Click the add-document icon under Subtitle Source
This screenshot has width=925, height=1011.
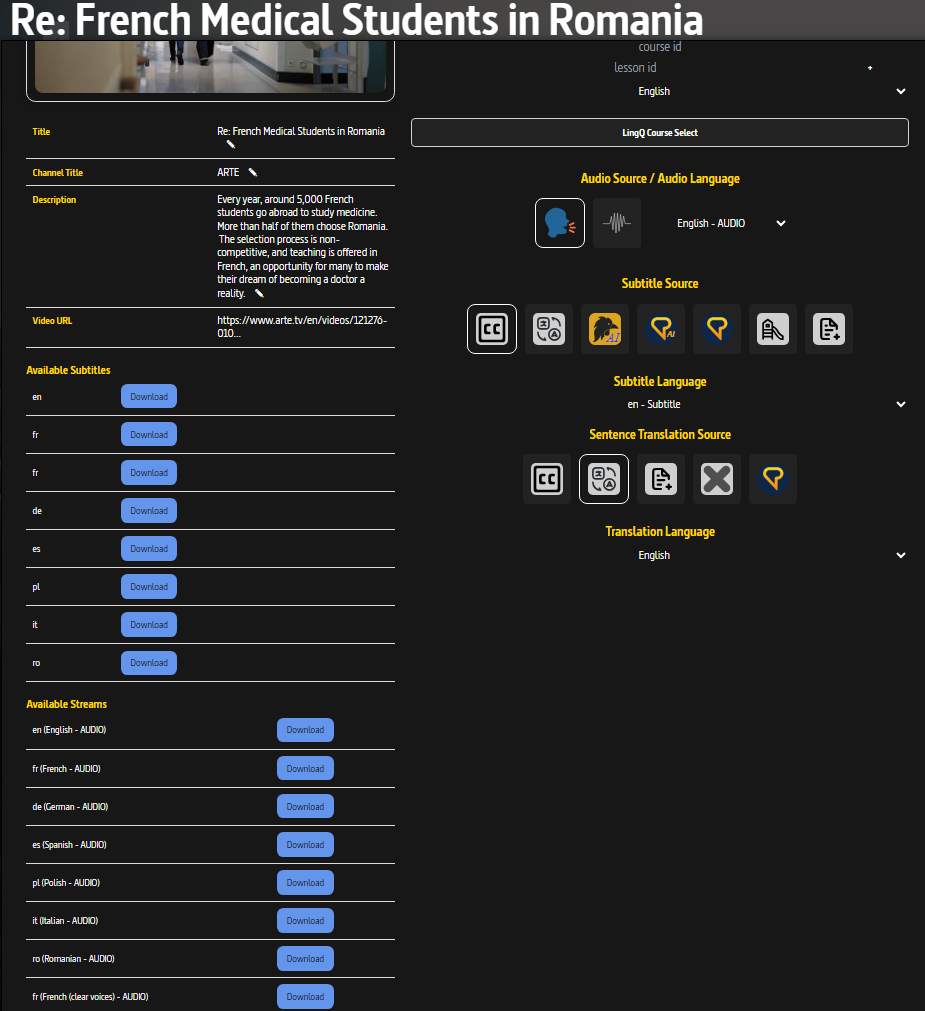829,329
